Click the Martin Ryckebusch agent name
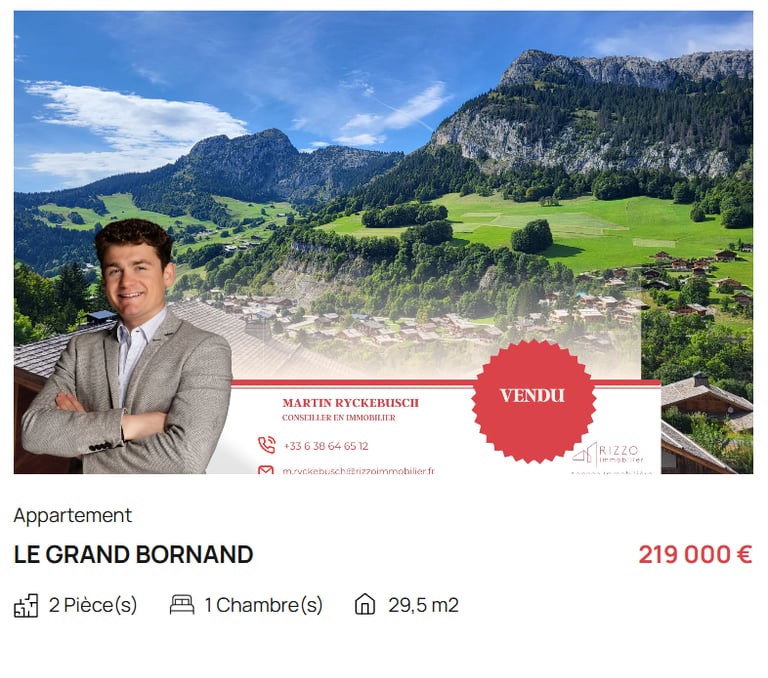Viewport: 768px width, 678px height. coord(350,403)
